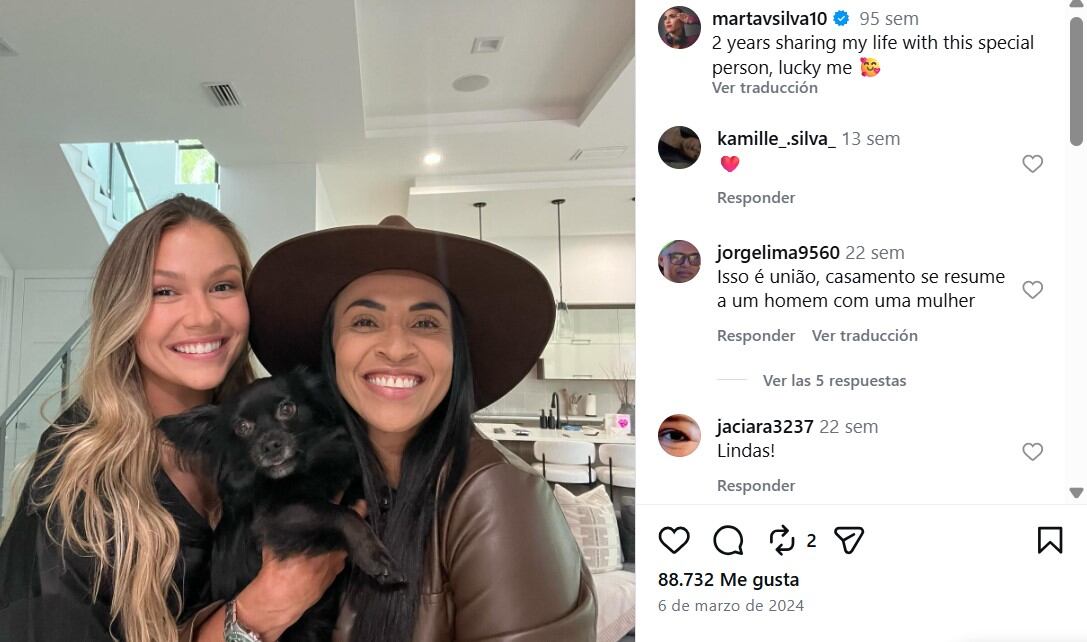The height and width of the screenshot is (642, 1087).
Task: Tap the repost arrows icon
Action: [x=782, y=540]
